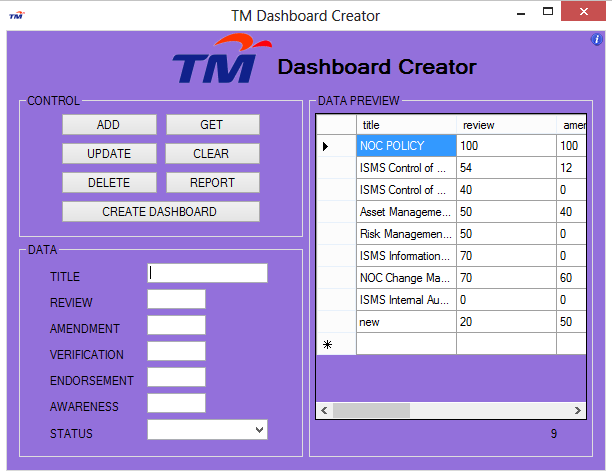612x476 pixels.
Task: Focus the TITLE input field
Action: point(207,273)
